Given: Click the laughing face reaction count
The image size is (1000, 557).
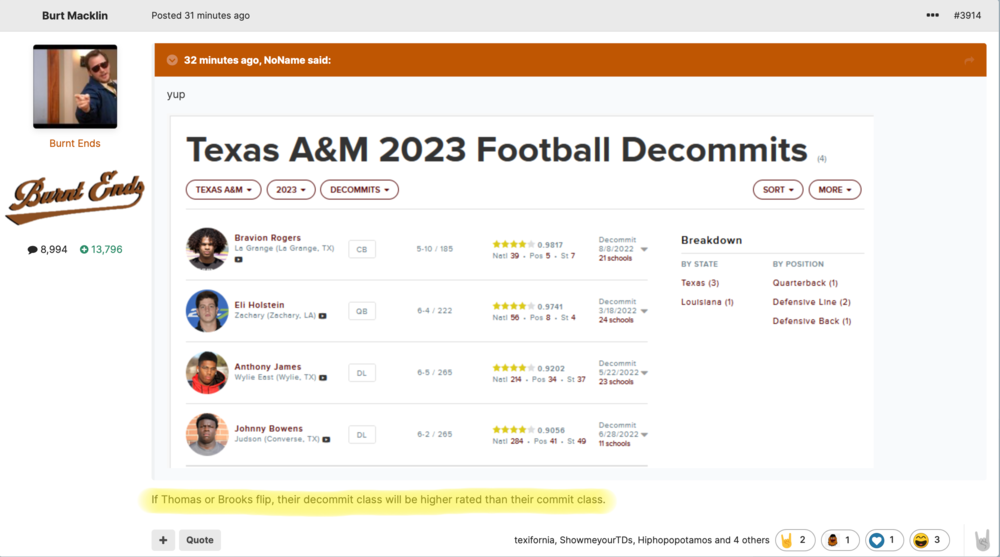Looking at the screenshot, I should coord(929,540).
